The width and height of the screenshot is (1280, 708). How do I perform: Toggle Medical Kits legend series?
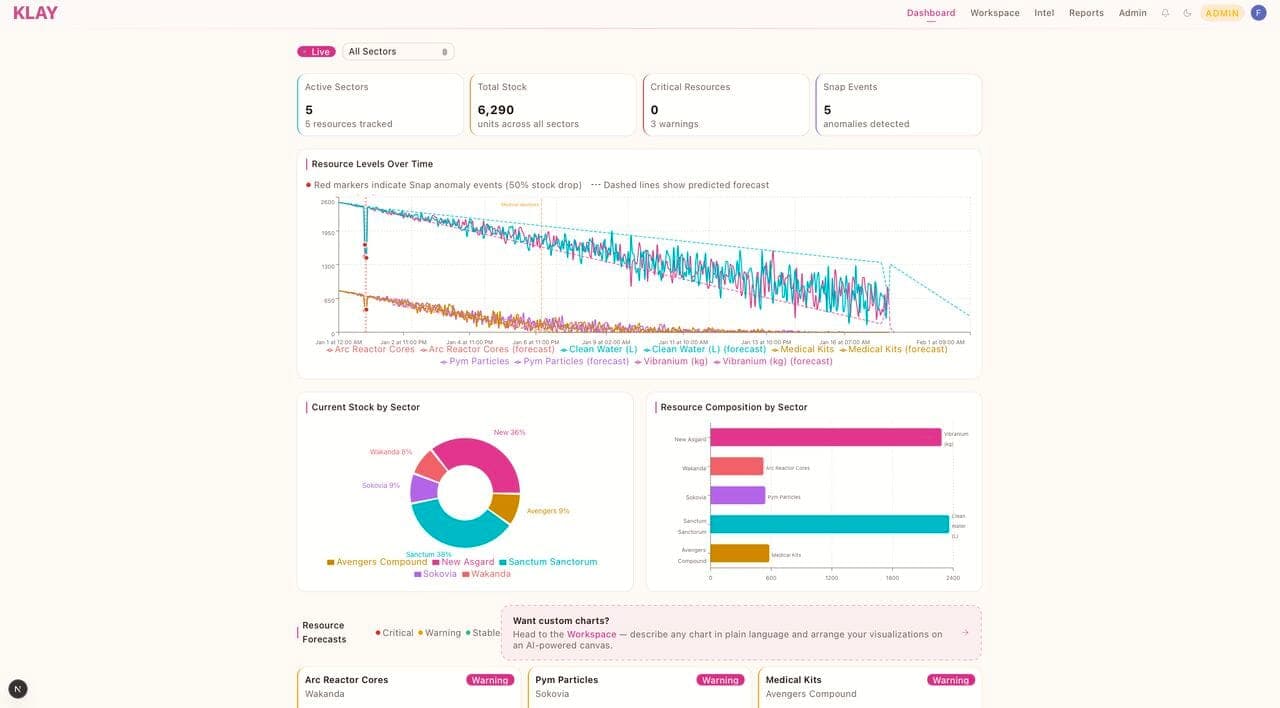802,349
